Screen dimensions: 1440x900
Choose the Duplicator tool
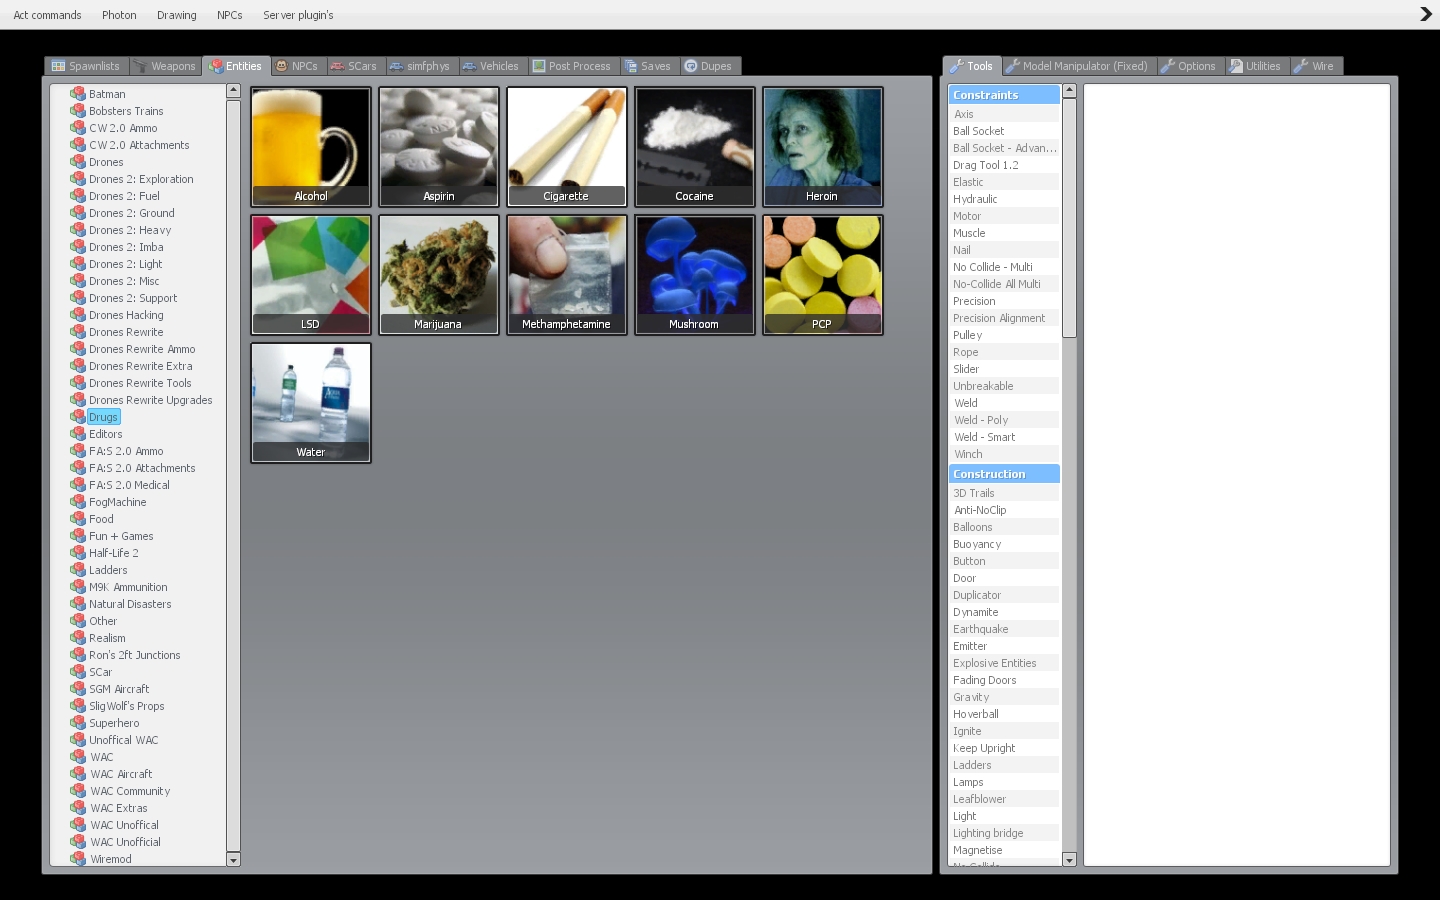pyautogui.click(x=977, y=595)
